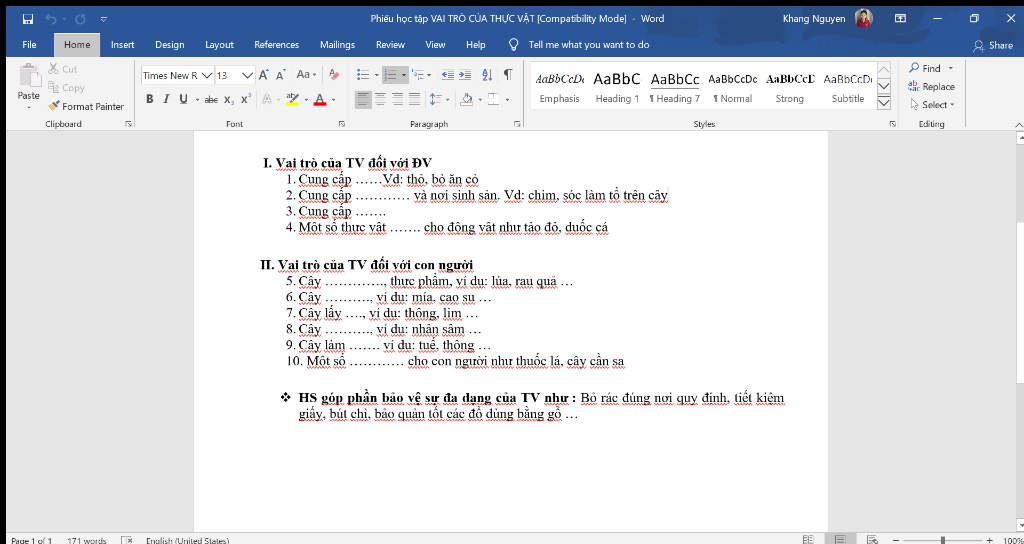Toggle Italic formatting
This screenshot has width=1024, height=544.
tap(166, 99)
